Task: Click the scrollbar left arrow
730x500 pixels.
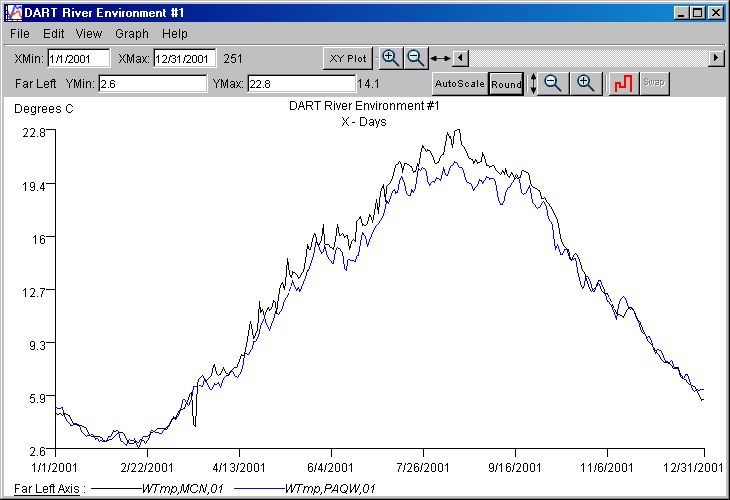Action: pos(459,58)
